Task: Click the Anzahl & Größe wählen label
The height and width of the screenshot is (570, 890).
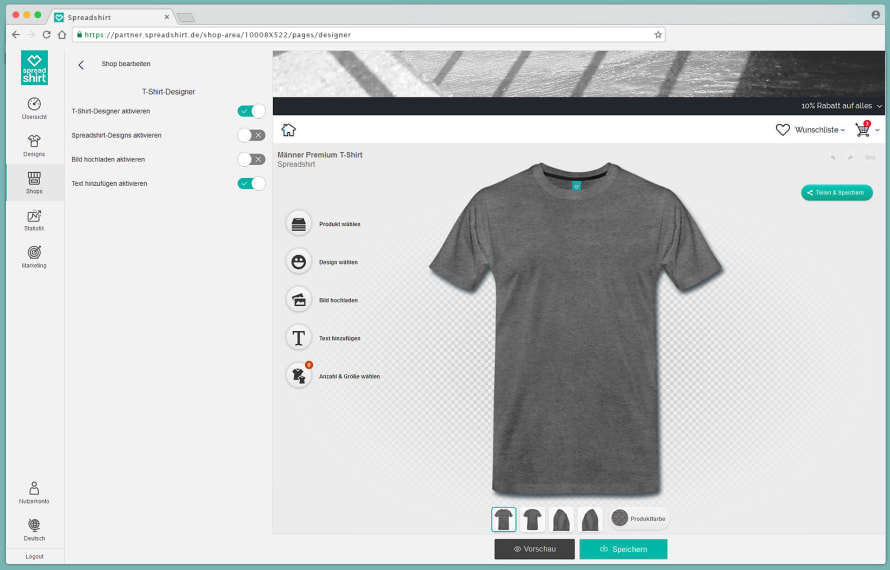Action: point(350,376)
